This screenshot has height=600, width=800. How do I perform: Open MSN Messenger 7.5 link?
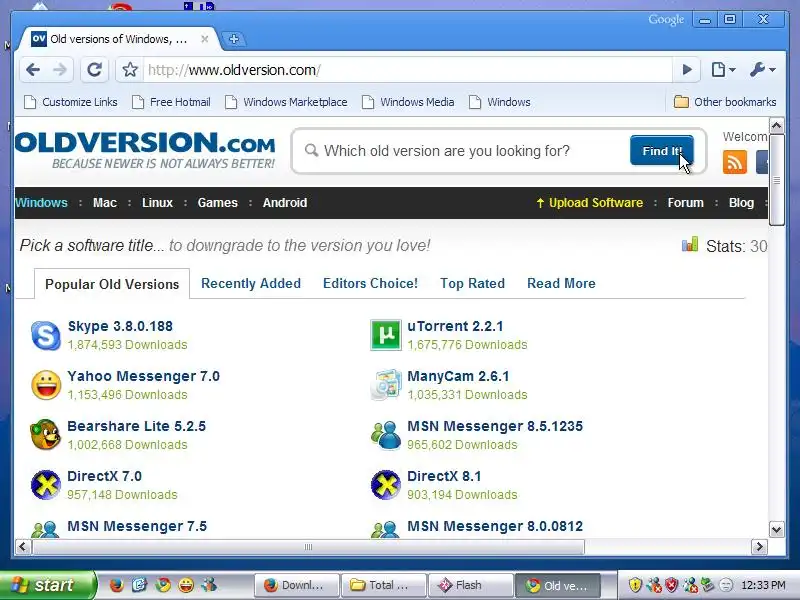(137, 526)
